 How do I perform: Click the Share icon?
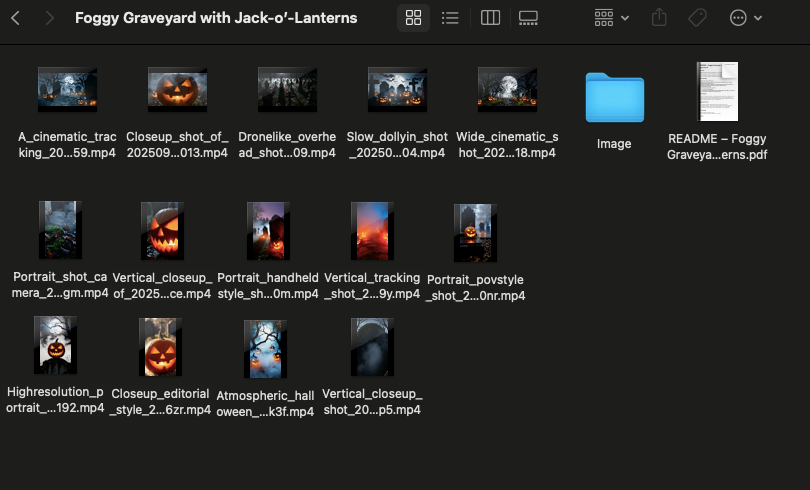tap(659, 18)
